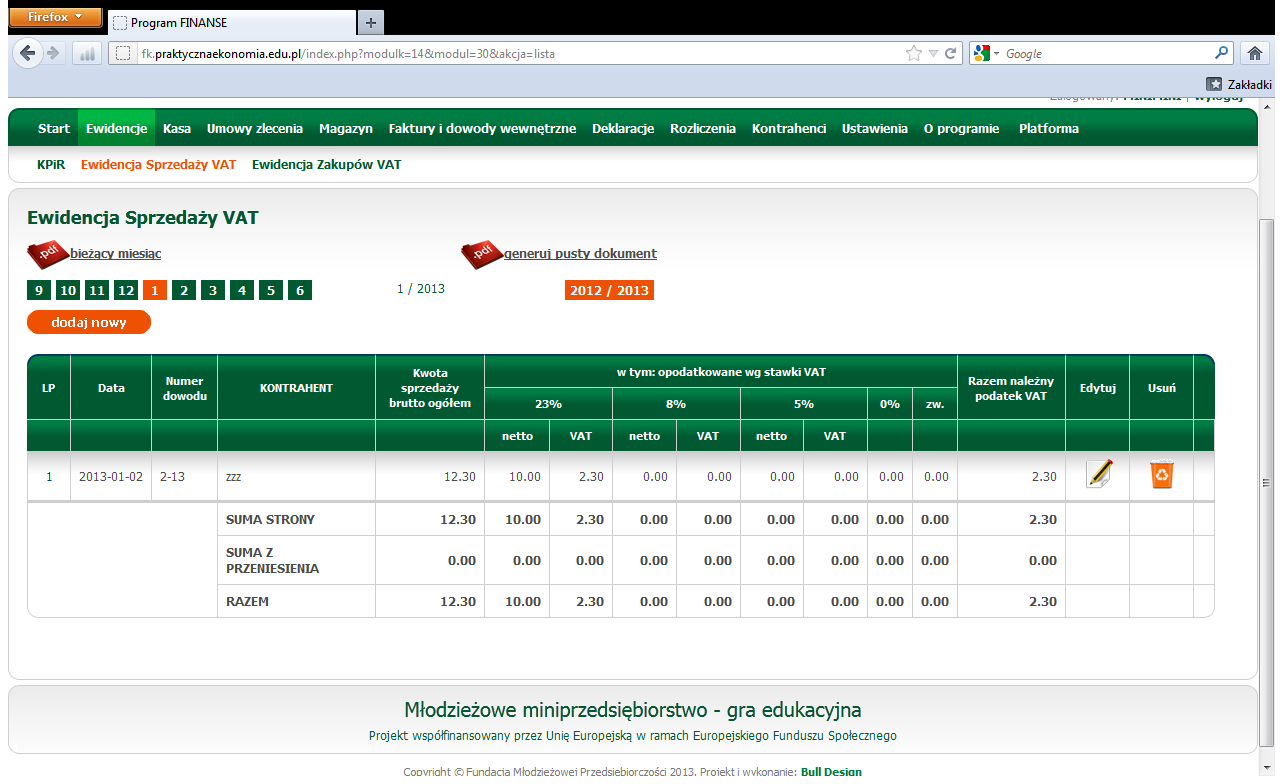
Task: Click the search magnifier in the Google box
Action: 1222,53
